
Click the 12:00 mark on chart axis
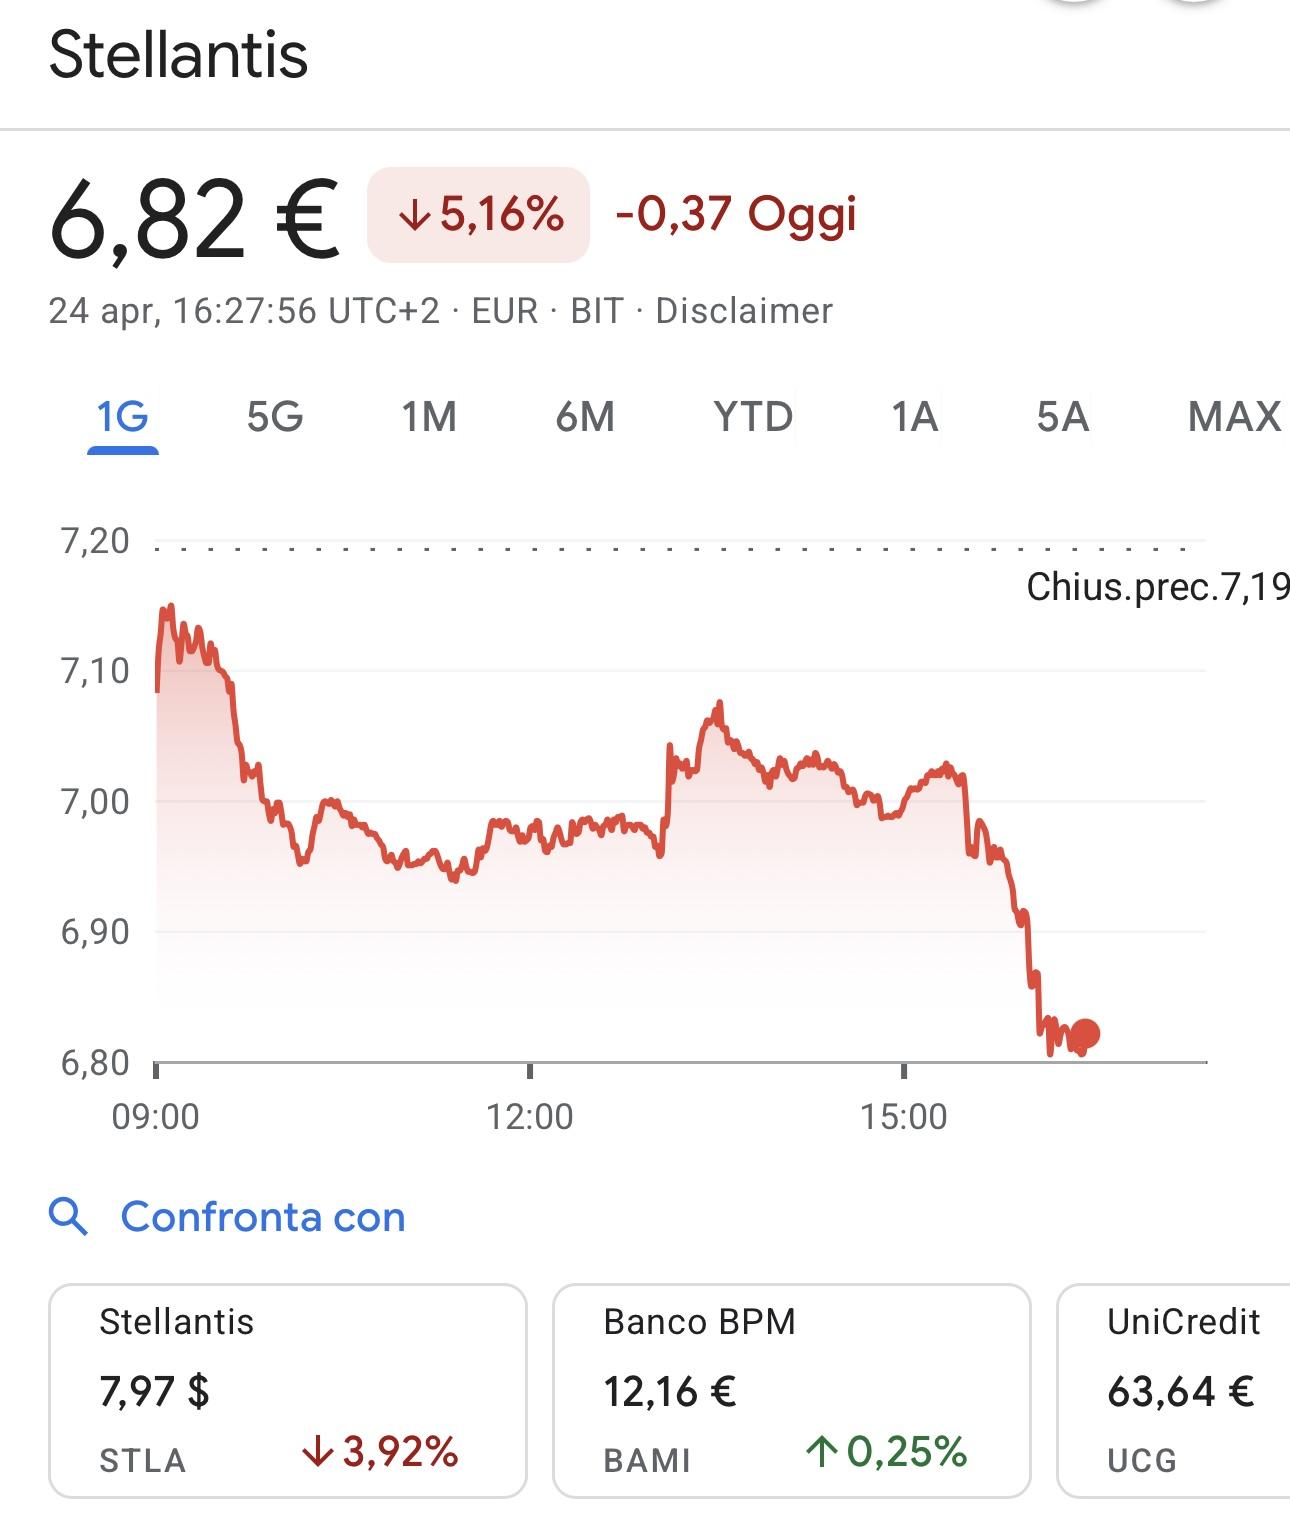pos(530,1115)
